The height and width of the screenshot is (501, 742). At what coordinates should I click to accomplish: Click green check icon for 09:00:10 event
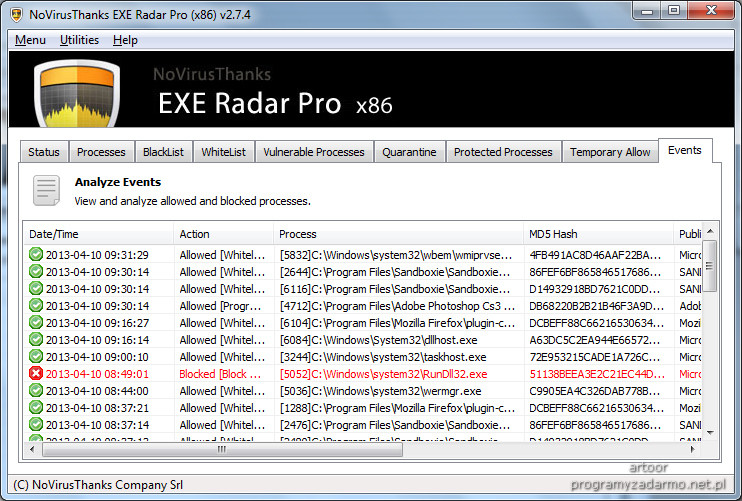click(x=36, y=357)
